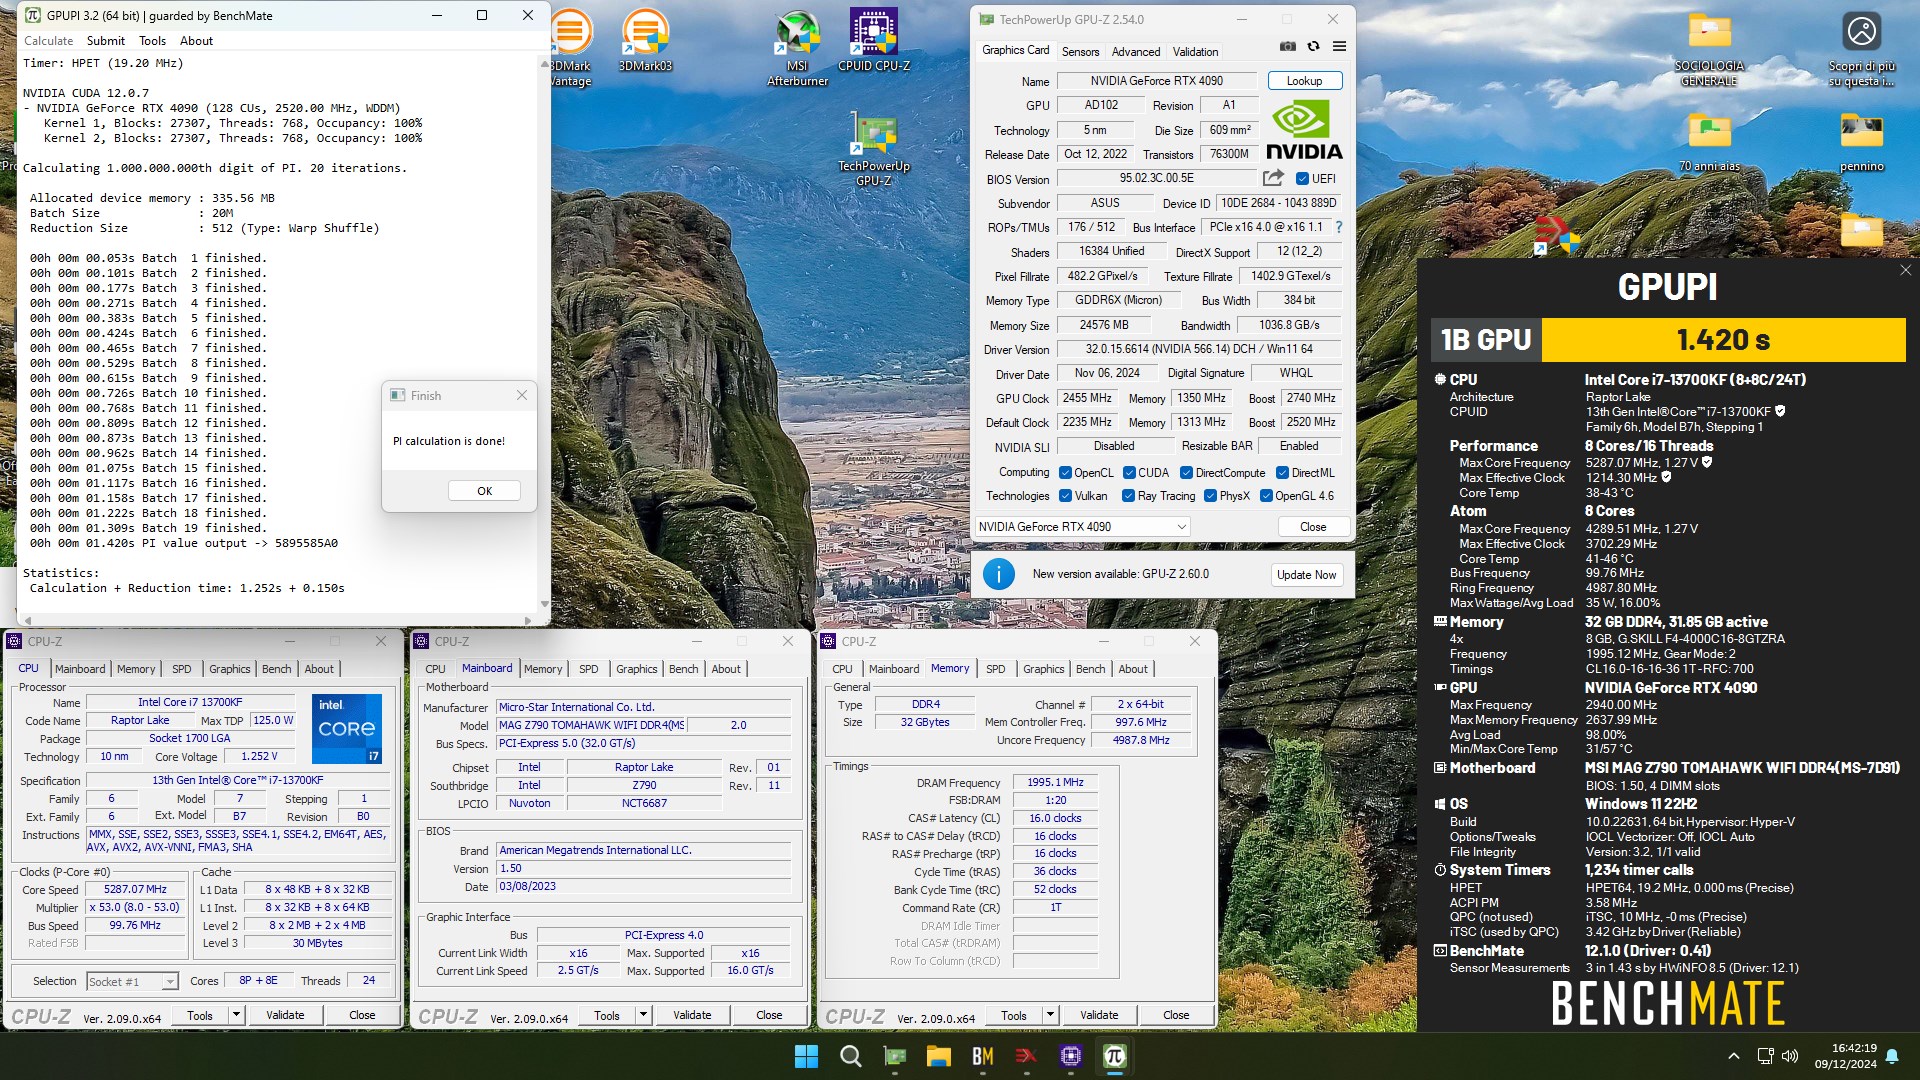Click the Core Speed value in CPU-Z
This screenshot has width=1920, height=1080.
click(135, 889)
